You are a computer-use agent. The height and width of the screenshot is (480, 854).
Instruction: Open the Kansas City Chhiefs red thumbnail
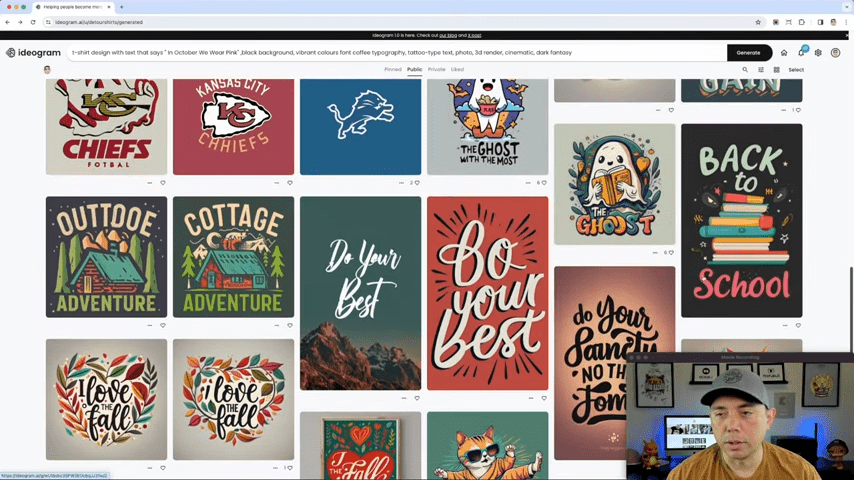(x=233, y=126)
